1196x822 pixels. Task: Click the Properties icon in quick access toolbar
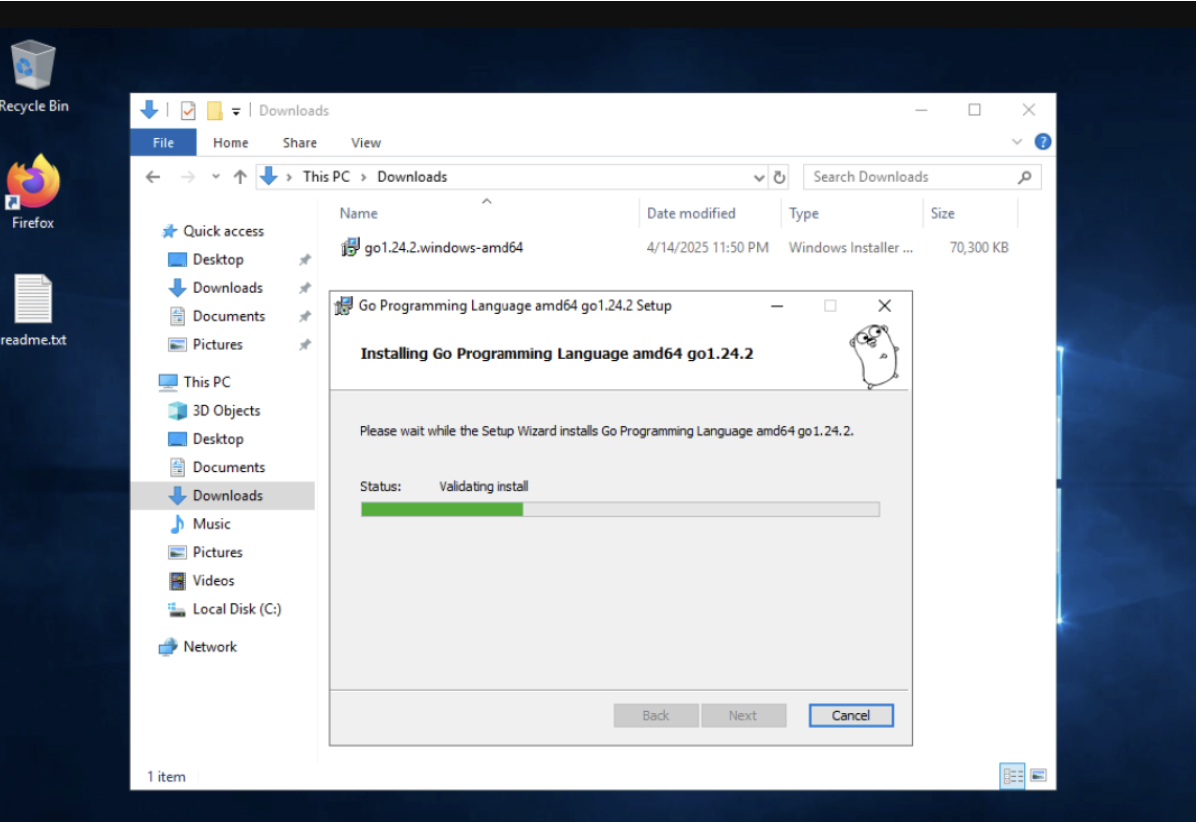click(x=188, y=111)
